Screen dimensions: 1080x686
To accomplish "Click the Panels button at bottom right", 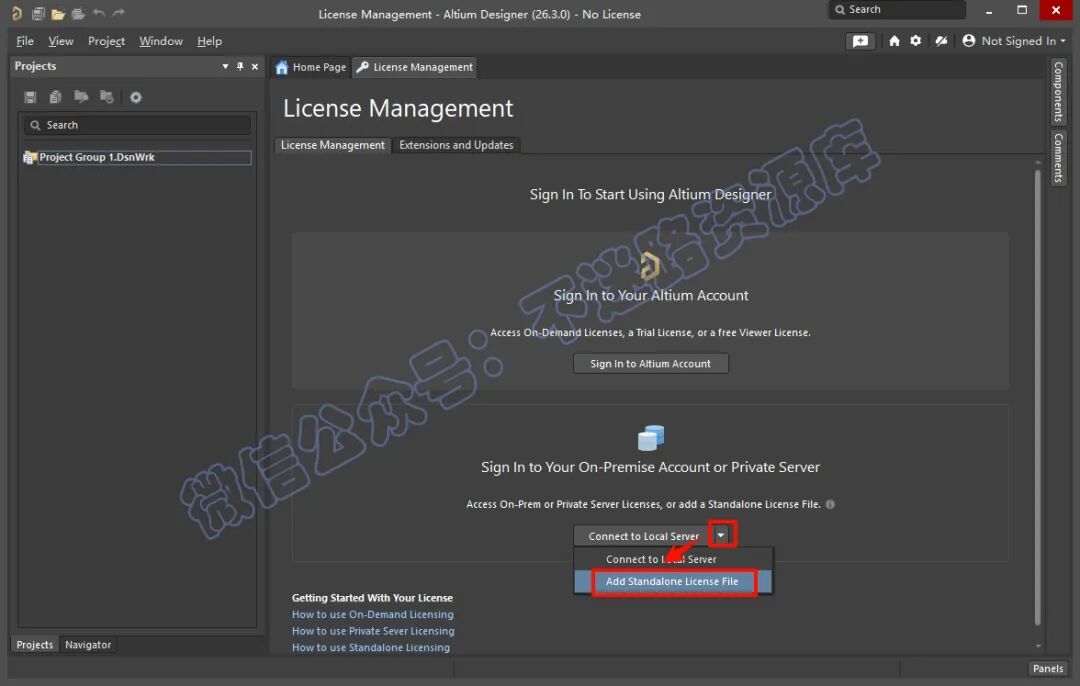I will pos(1048,669).
